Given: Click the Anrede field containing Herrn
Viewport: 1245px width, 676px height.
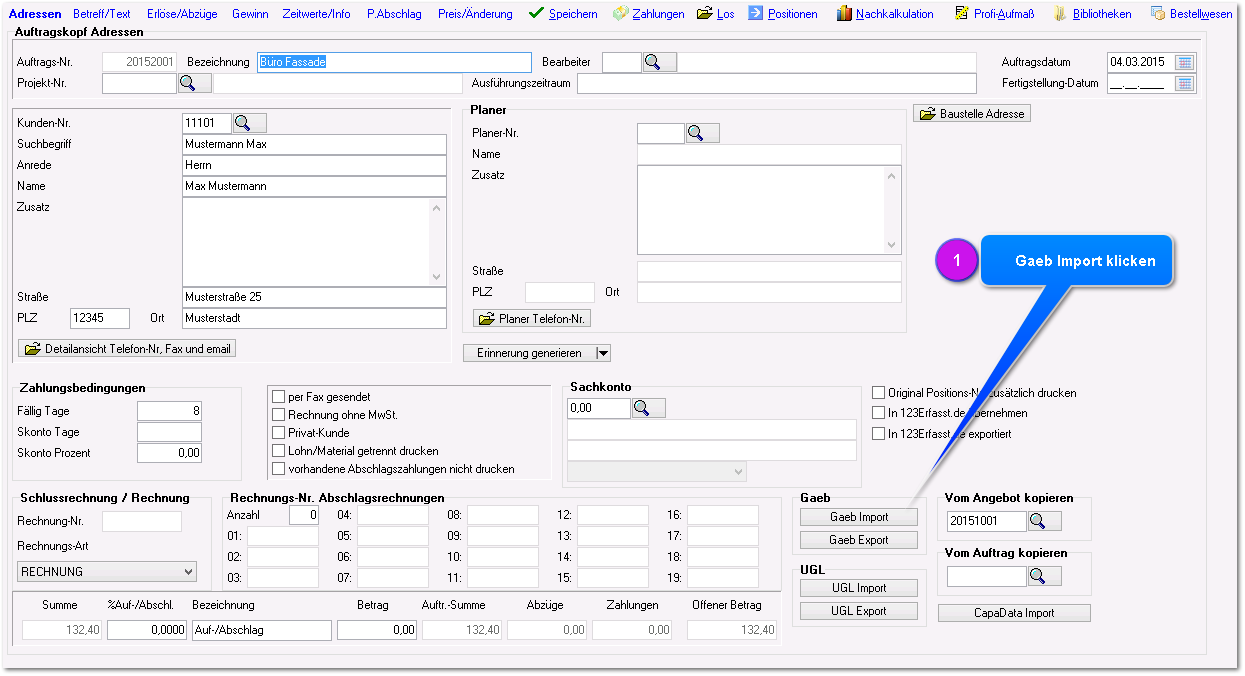Looking at the screenshot, I should tap(314, 165).
